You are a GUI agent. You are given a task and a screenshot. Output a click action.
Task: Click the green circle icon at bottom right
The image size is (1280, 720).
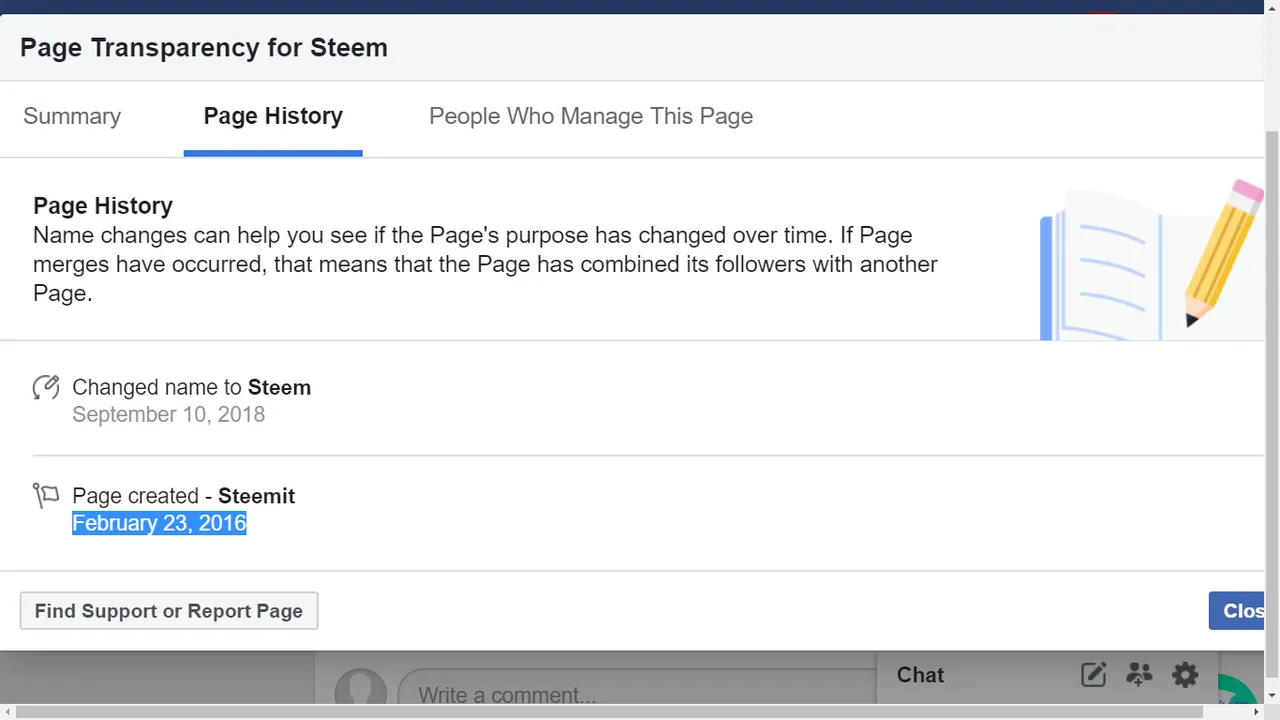pos(1240,692)
